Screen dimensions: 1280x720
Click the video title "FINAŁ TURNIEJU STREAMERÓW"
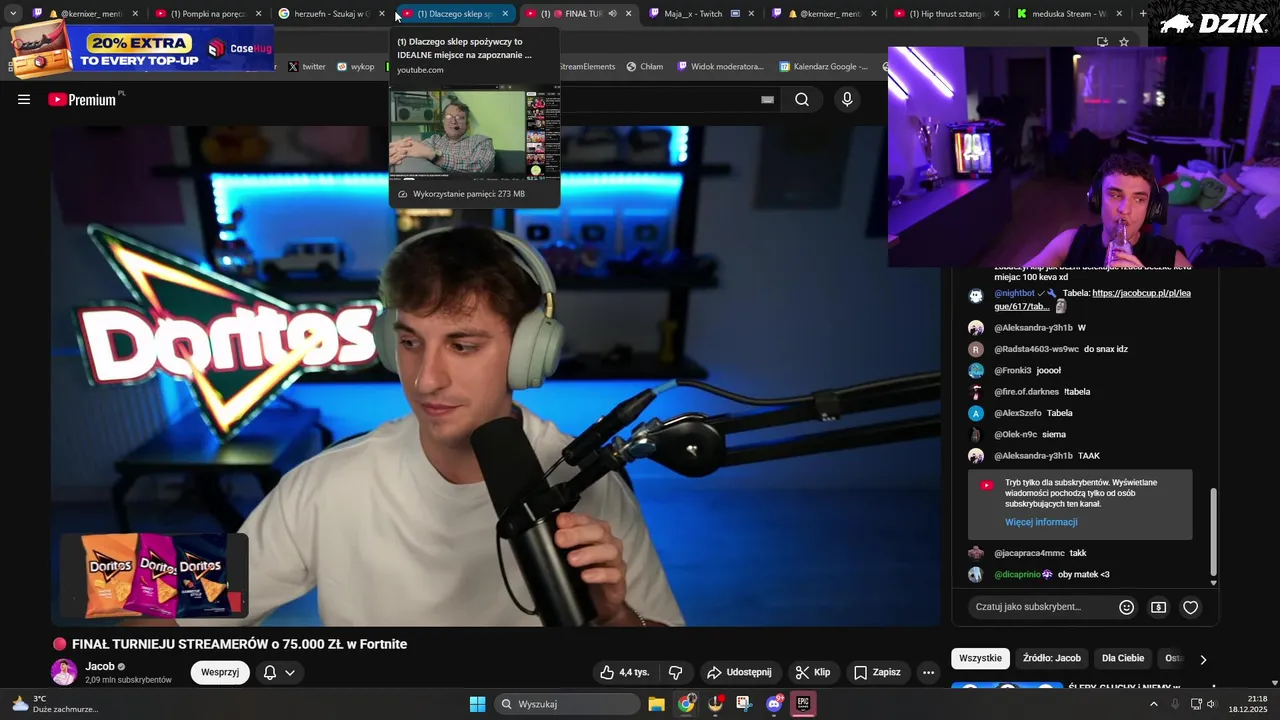[x=239, y=644]
